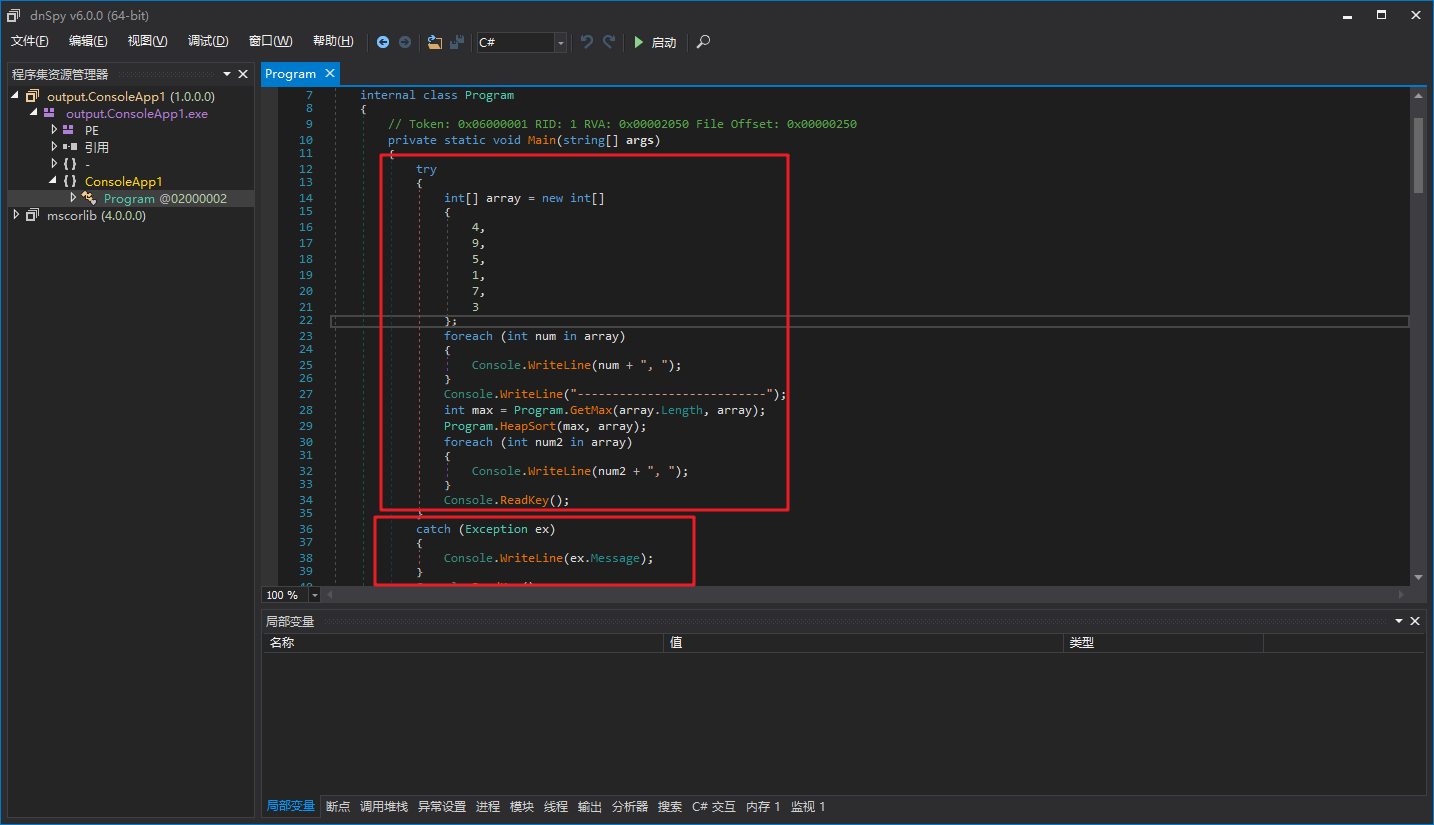Screen dimensions: 1434x825
Task: Click the code editor vertical scrollbar
Action: 1418,156
